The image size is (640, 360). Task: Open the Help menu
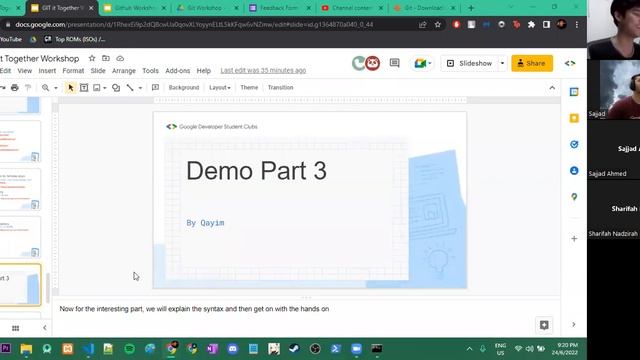coord(204,71)
